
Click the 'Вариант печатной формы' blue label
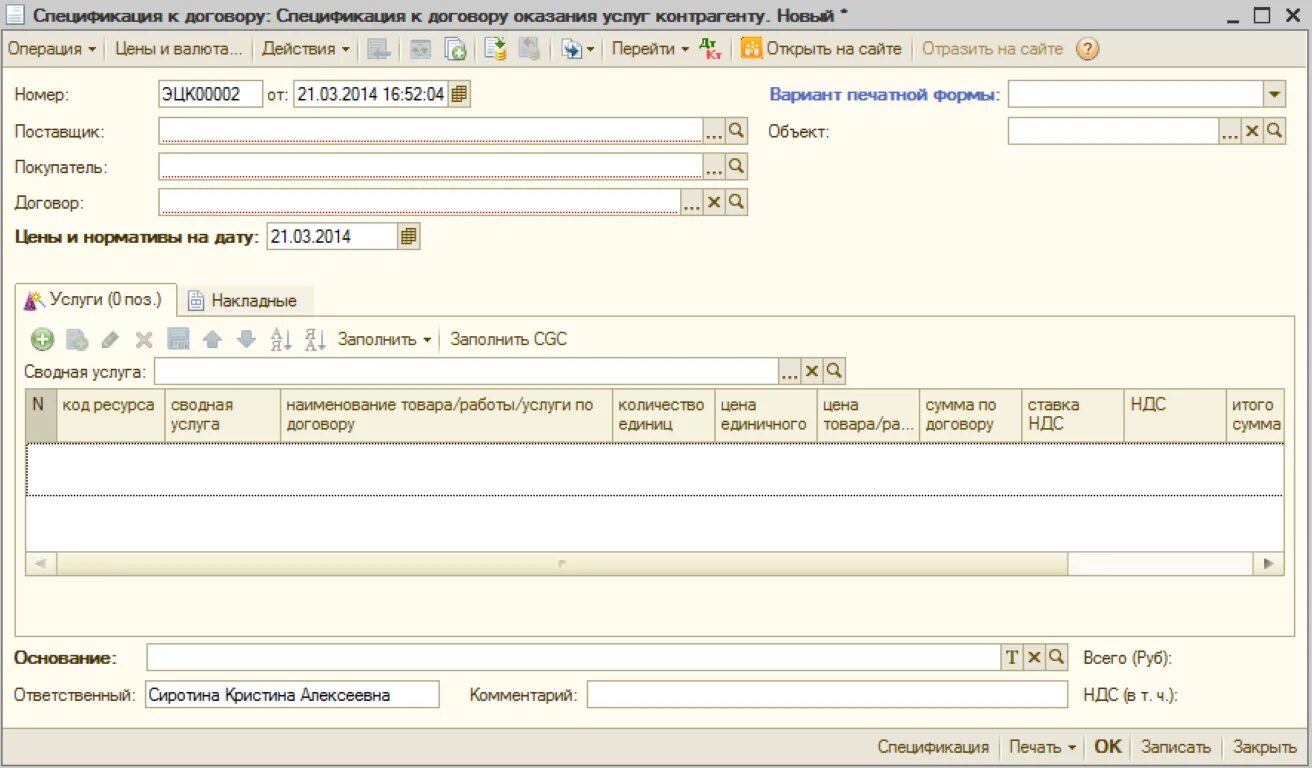[884, 95]
